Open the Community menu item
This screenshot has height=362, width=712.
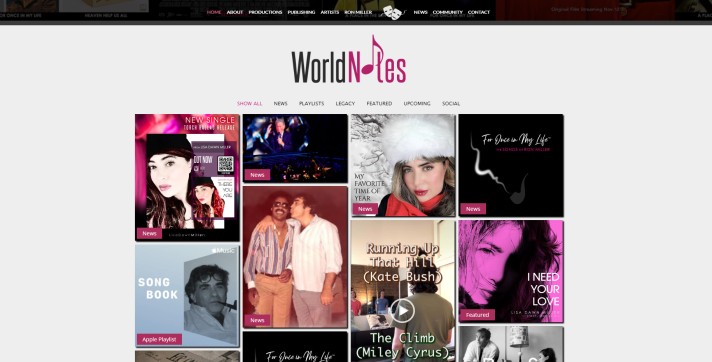447,12
